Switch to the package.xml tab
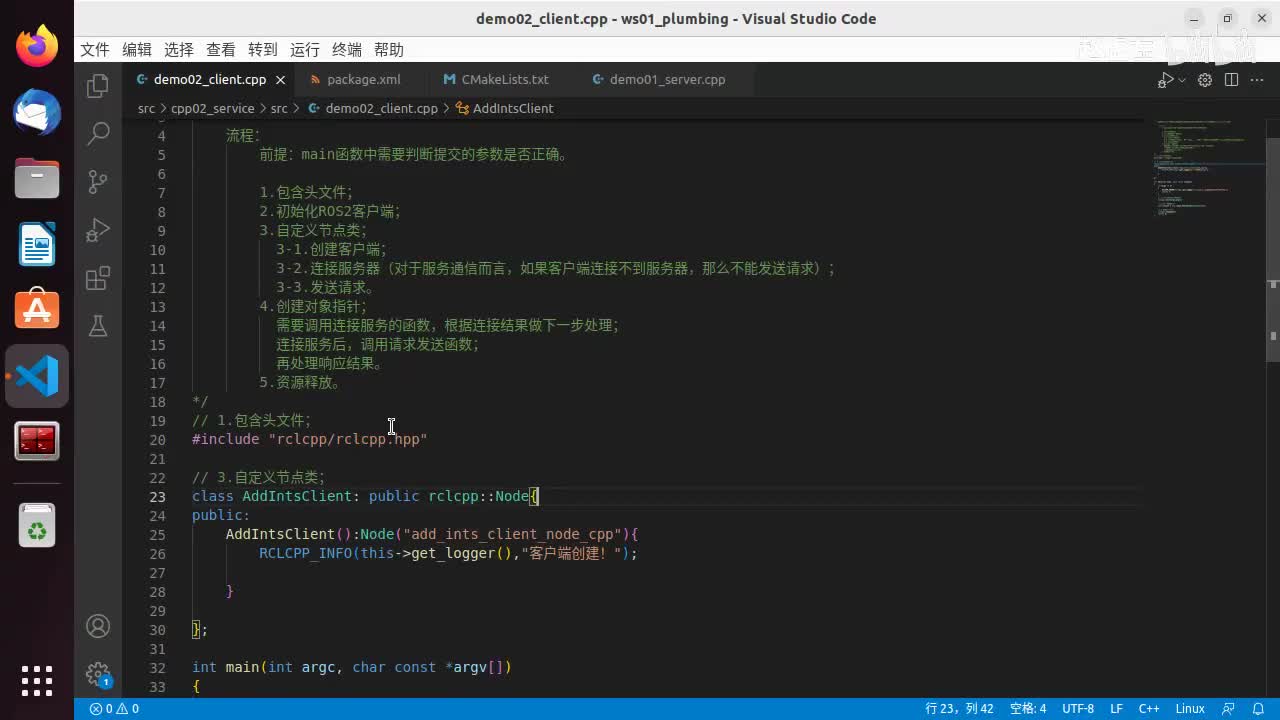This screenshot has height=720, width=1280. [363, 80]
